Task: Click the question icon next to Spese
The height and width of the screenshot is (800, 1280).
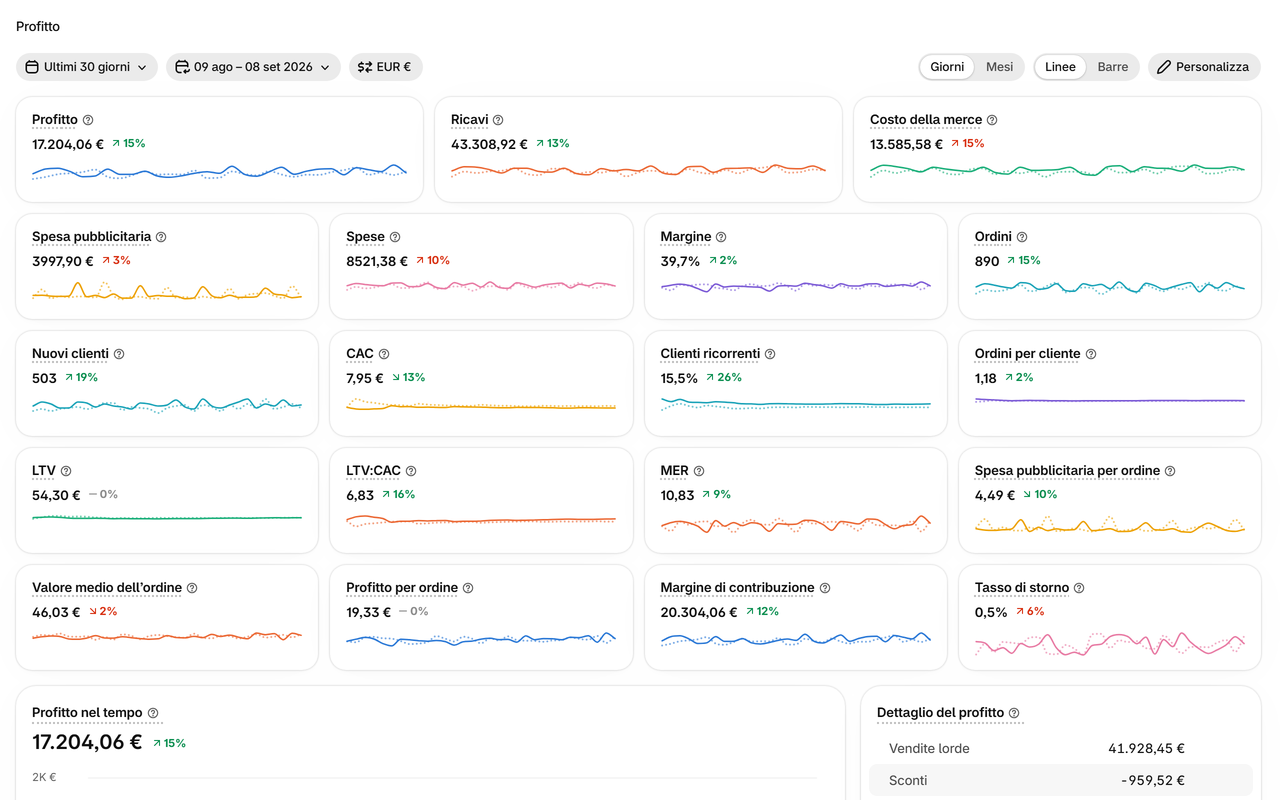Action: pyautogui.click(x=395, y=237)
